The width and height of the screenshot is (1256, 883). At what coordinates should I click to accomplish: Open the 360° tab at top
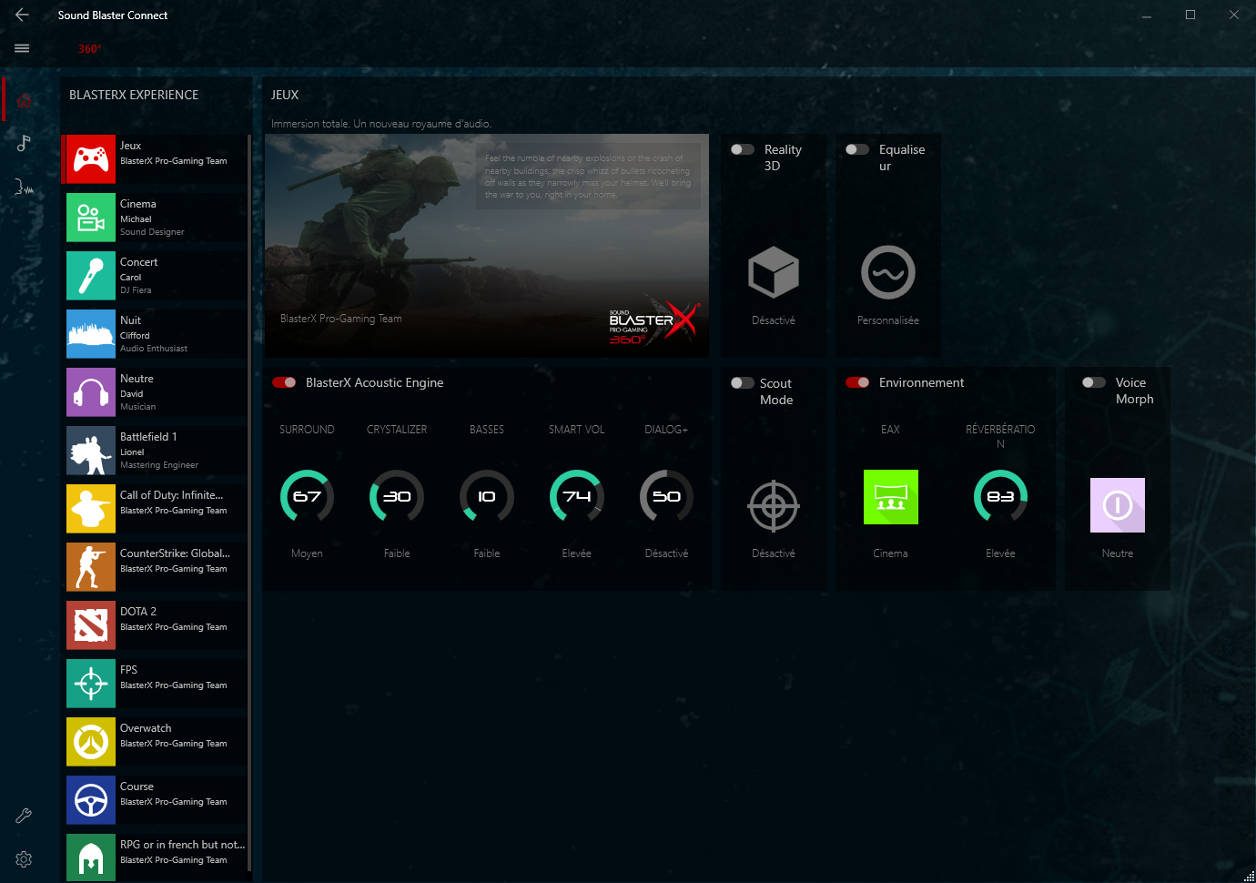(90, 49)
